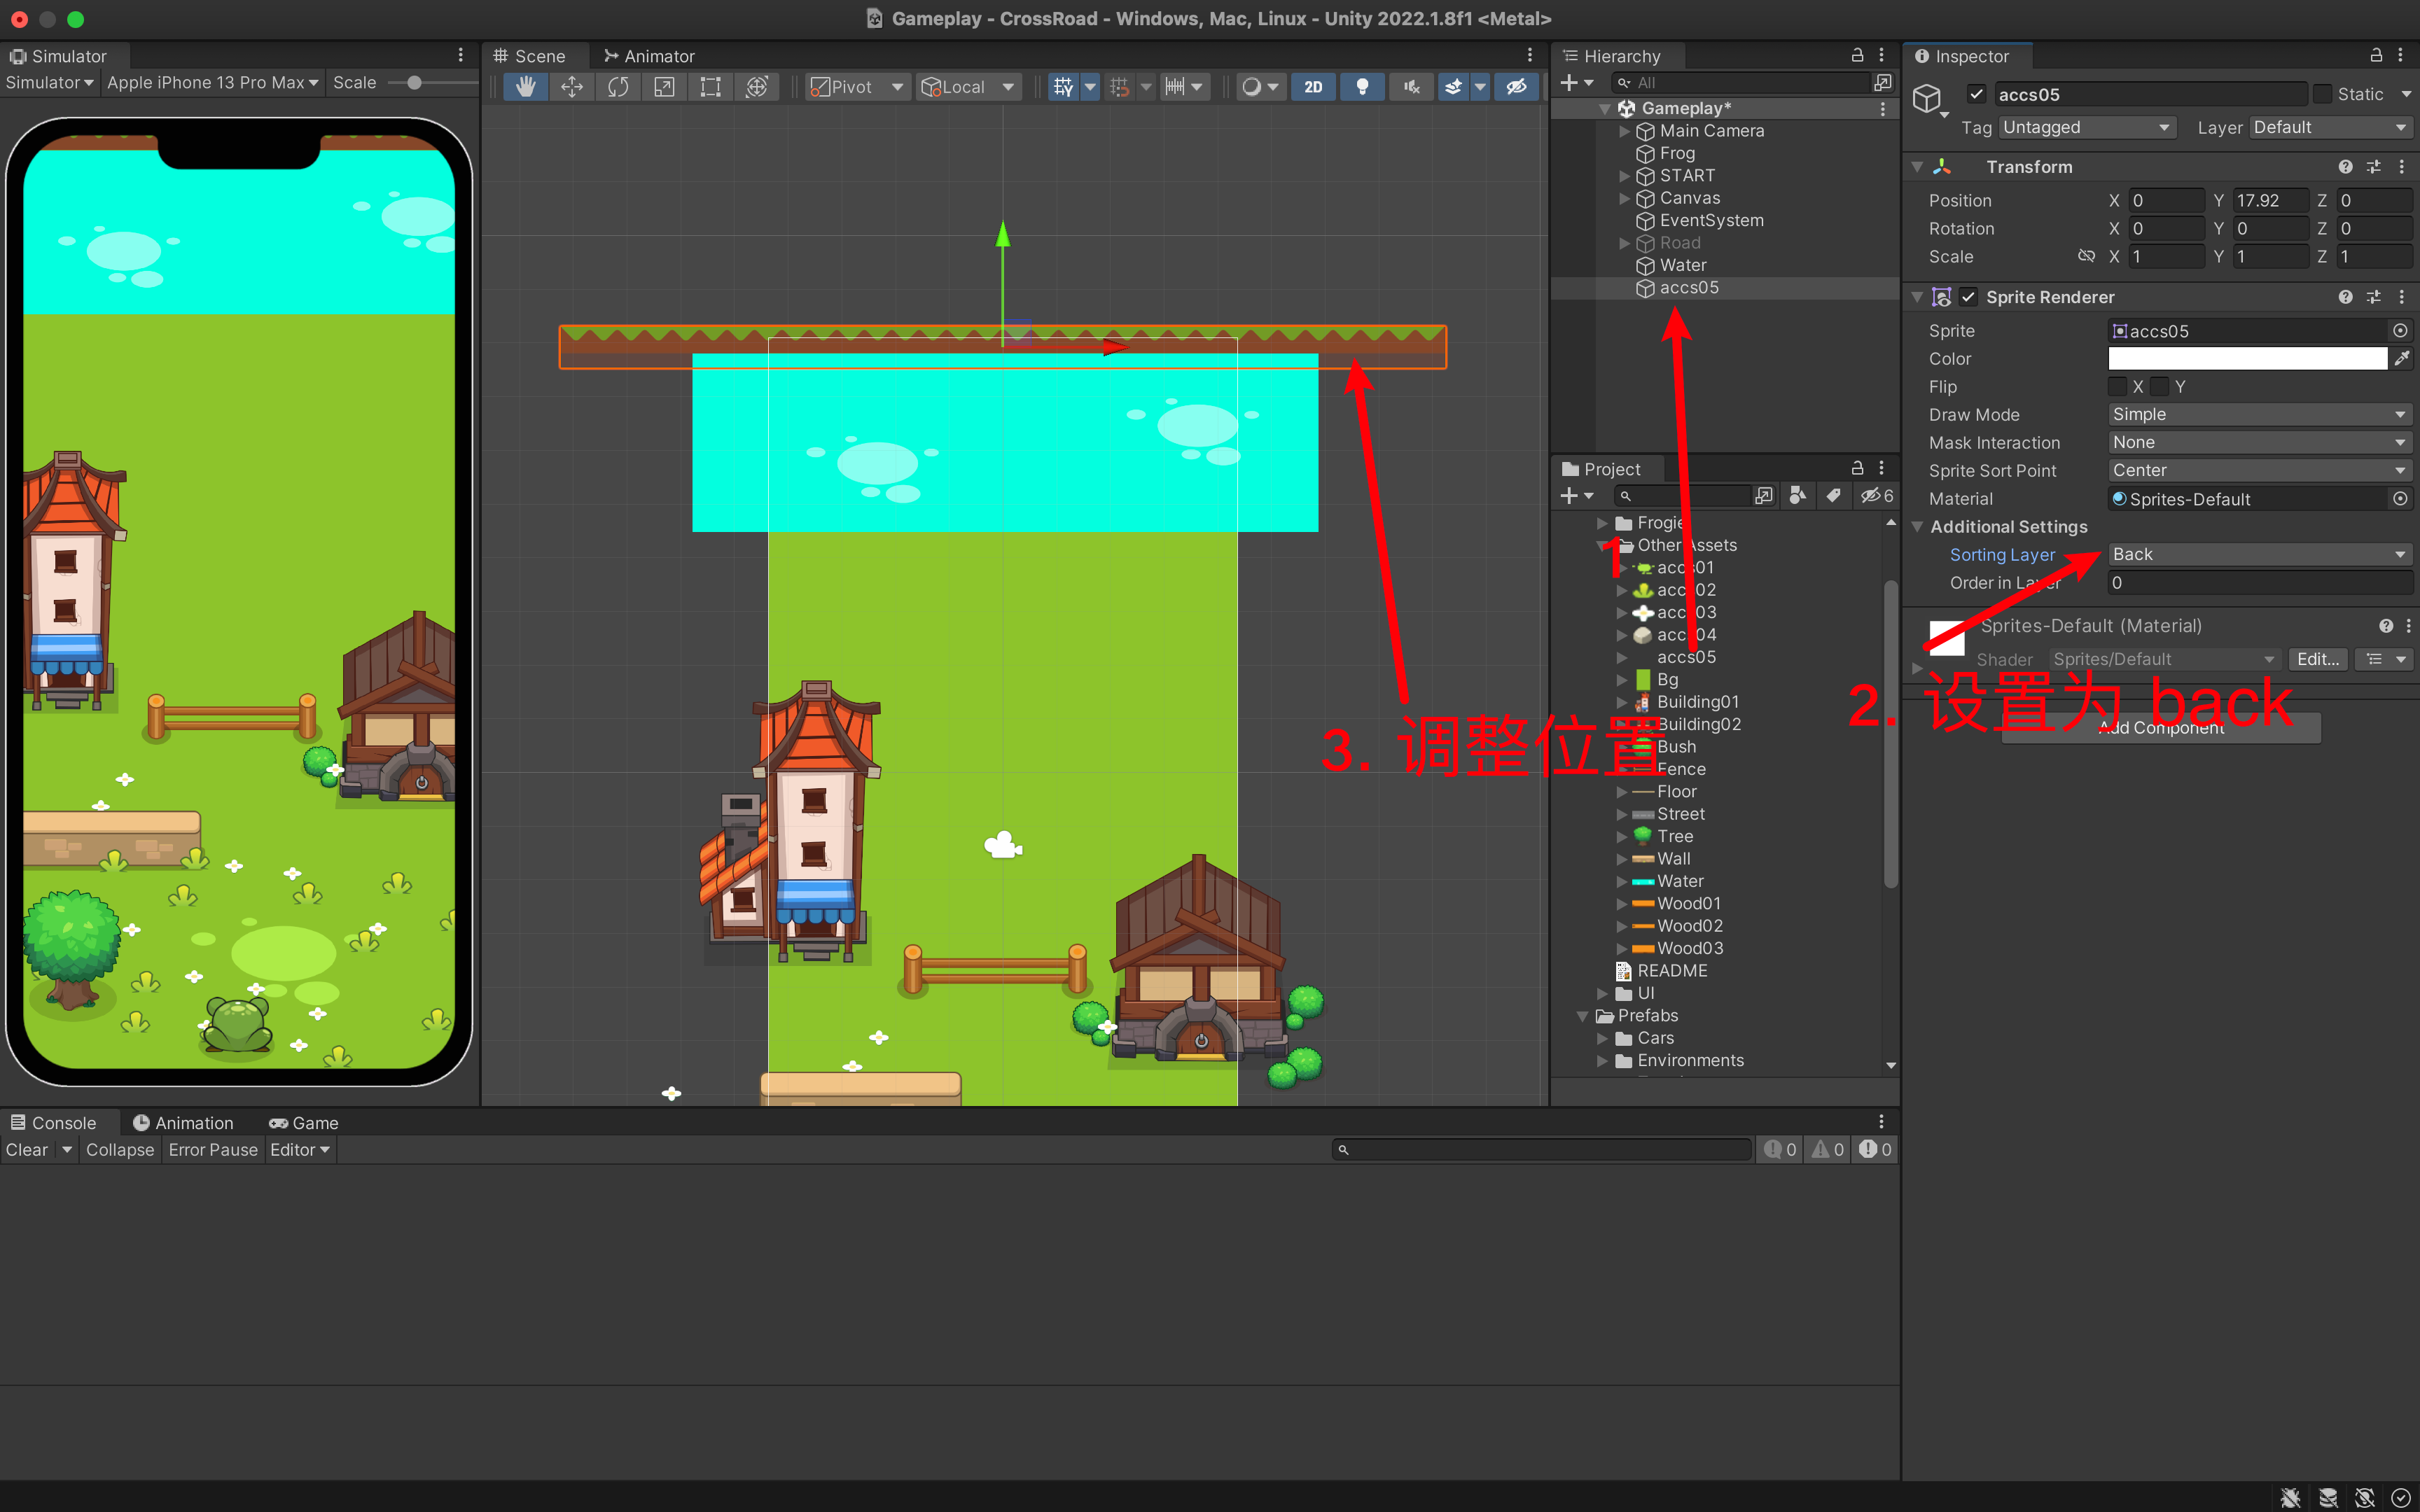Screen dimensions: 2420x1512
Task: Switch to the Animation tab
Action: tap(183, 1123)
